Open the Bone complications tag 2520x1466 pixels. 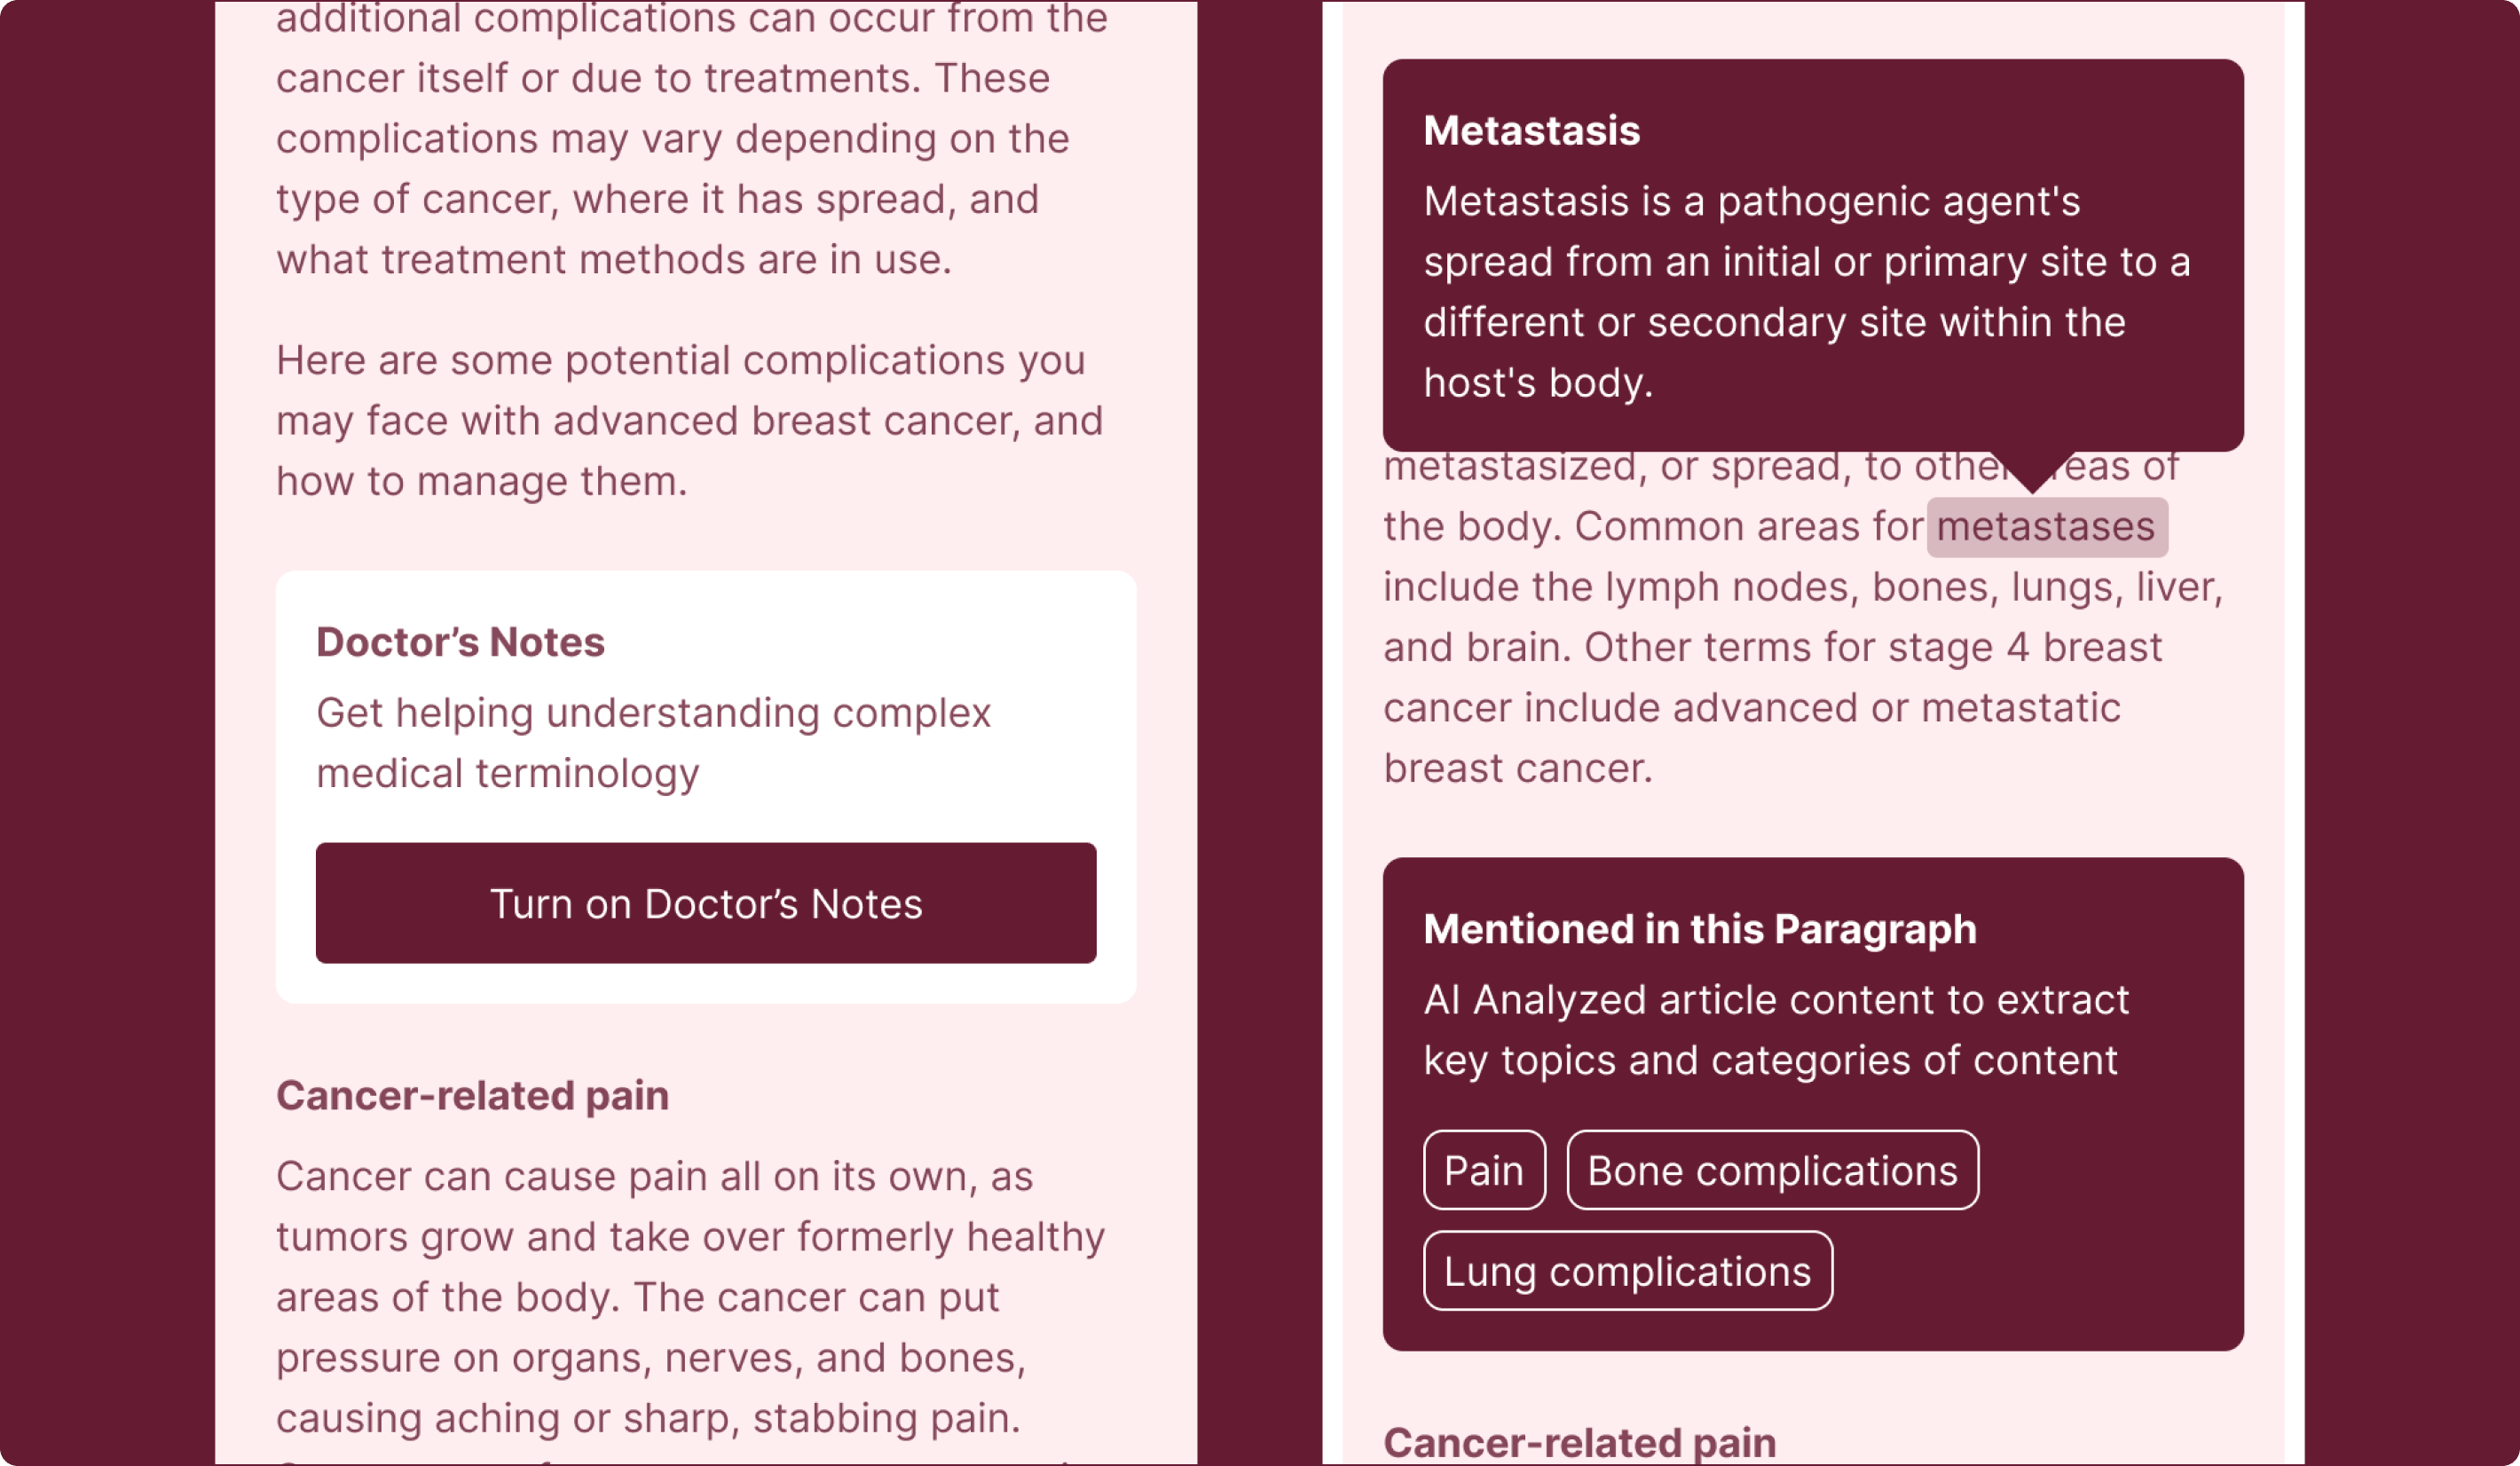(1772, 1170)
